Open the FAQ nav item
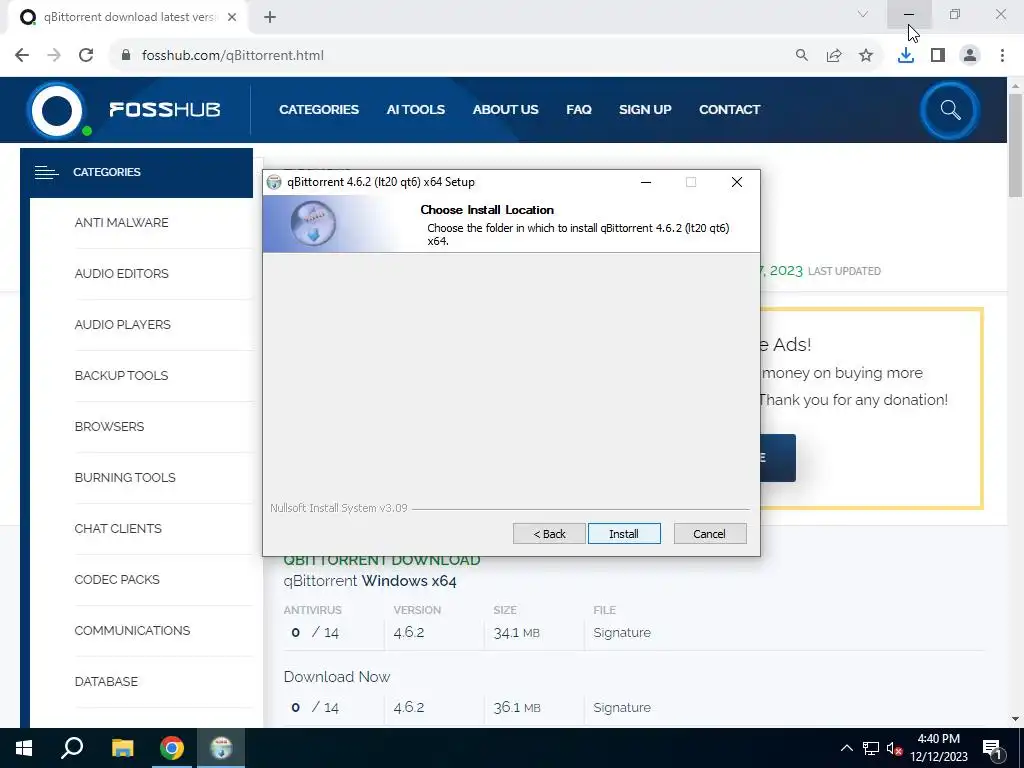The width and height of the screenshot is (1024, 768). coord(579,110)
